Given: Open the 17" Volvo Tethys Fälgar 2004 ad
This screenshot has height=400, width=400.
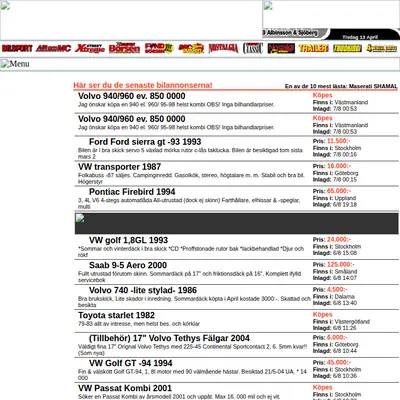Looking at the screenshot, I should click(x=169, y=338).
